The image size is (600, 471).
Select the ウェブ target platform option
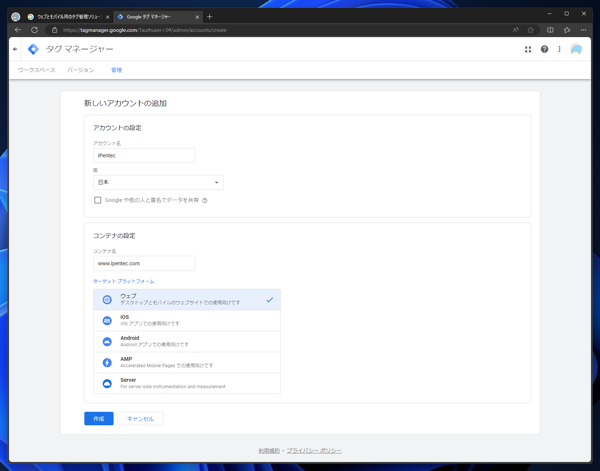[x=187, y=300]
